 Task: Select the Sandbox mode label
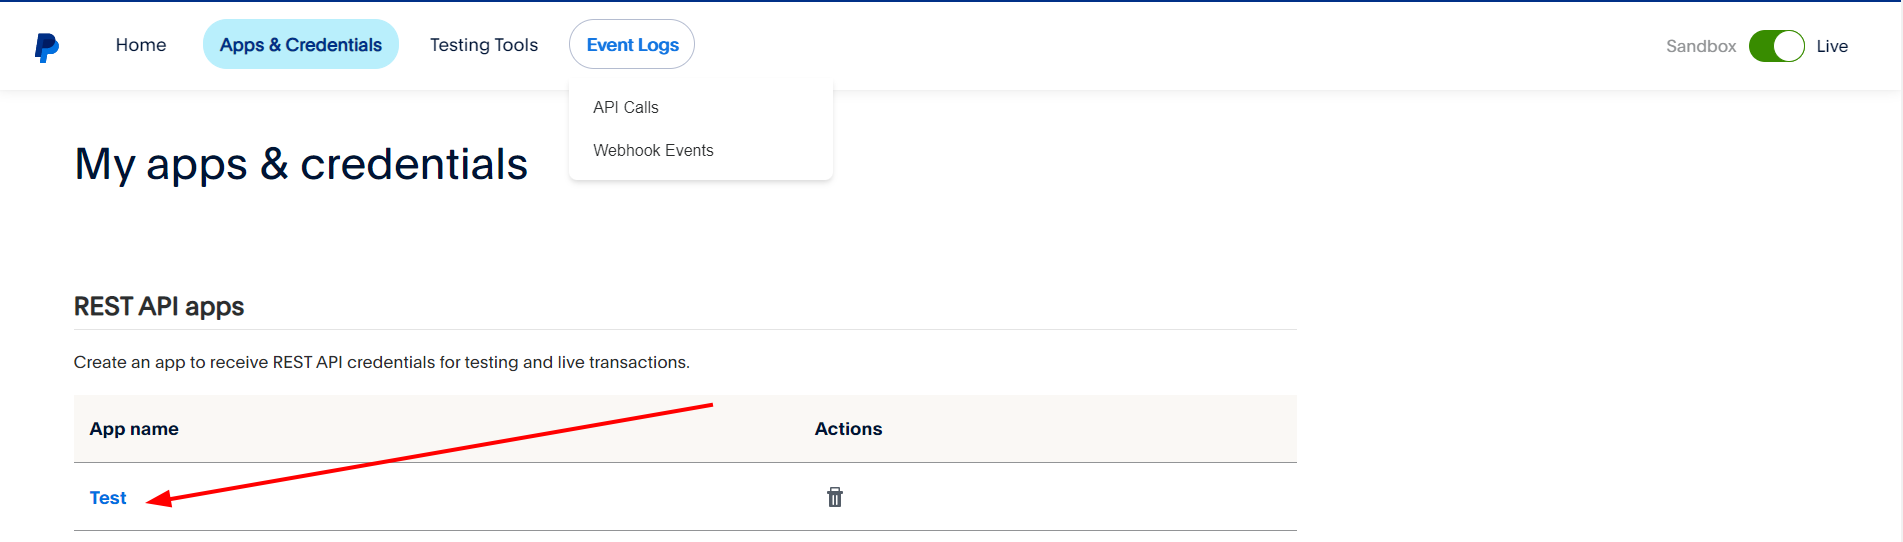tap(1700, 46)
